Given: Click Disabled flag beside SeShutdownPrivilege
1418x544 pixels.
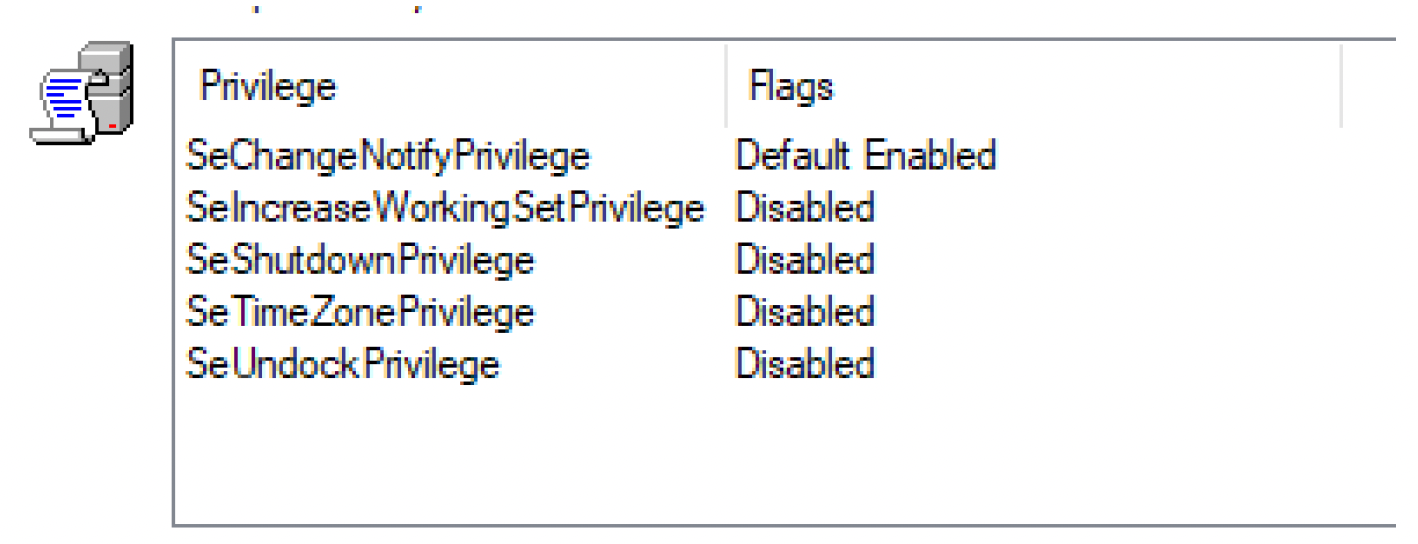Looking at the screenshot, I should click(x=805, y=260).
